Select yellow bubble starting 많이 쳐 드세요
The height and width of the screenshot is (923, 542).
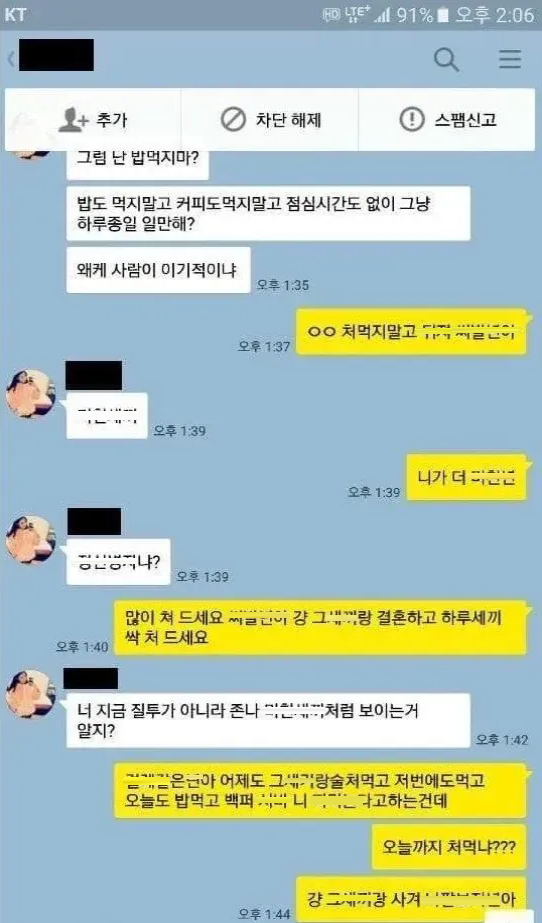pyautogui.click(x=320, y=627)
